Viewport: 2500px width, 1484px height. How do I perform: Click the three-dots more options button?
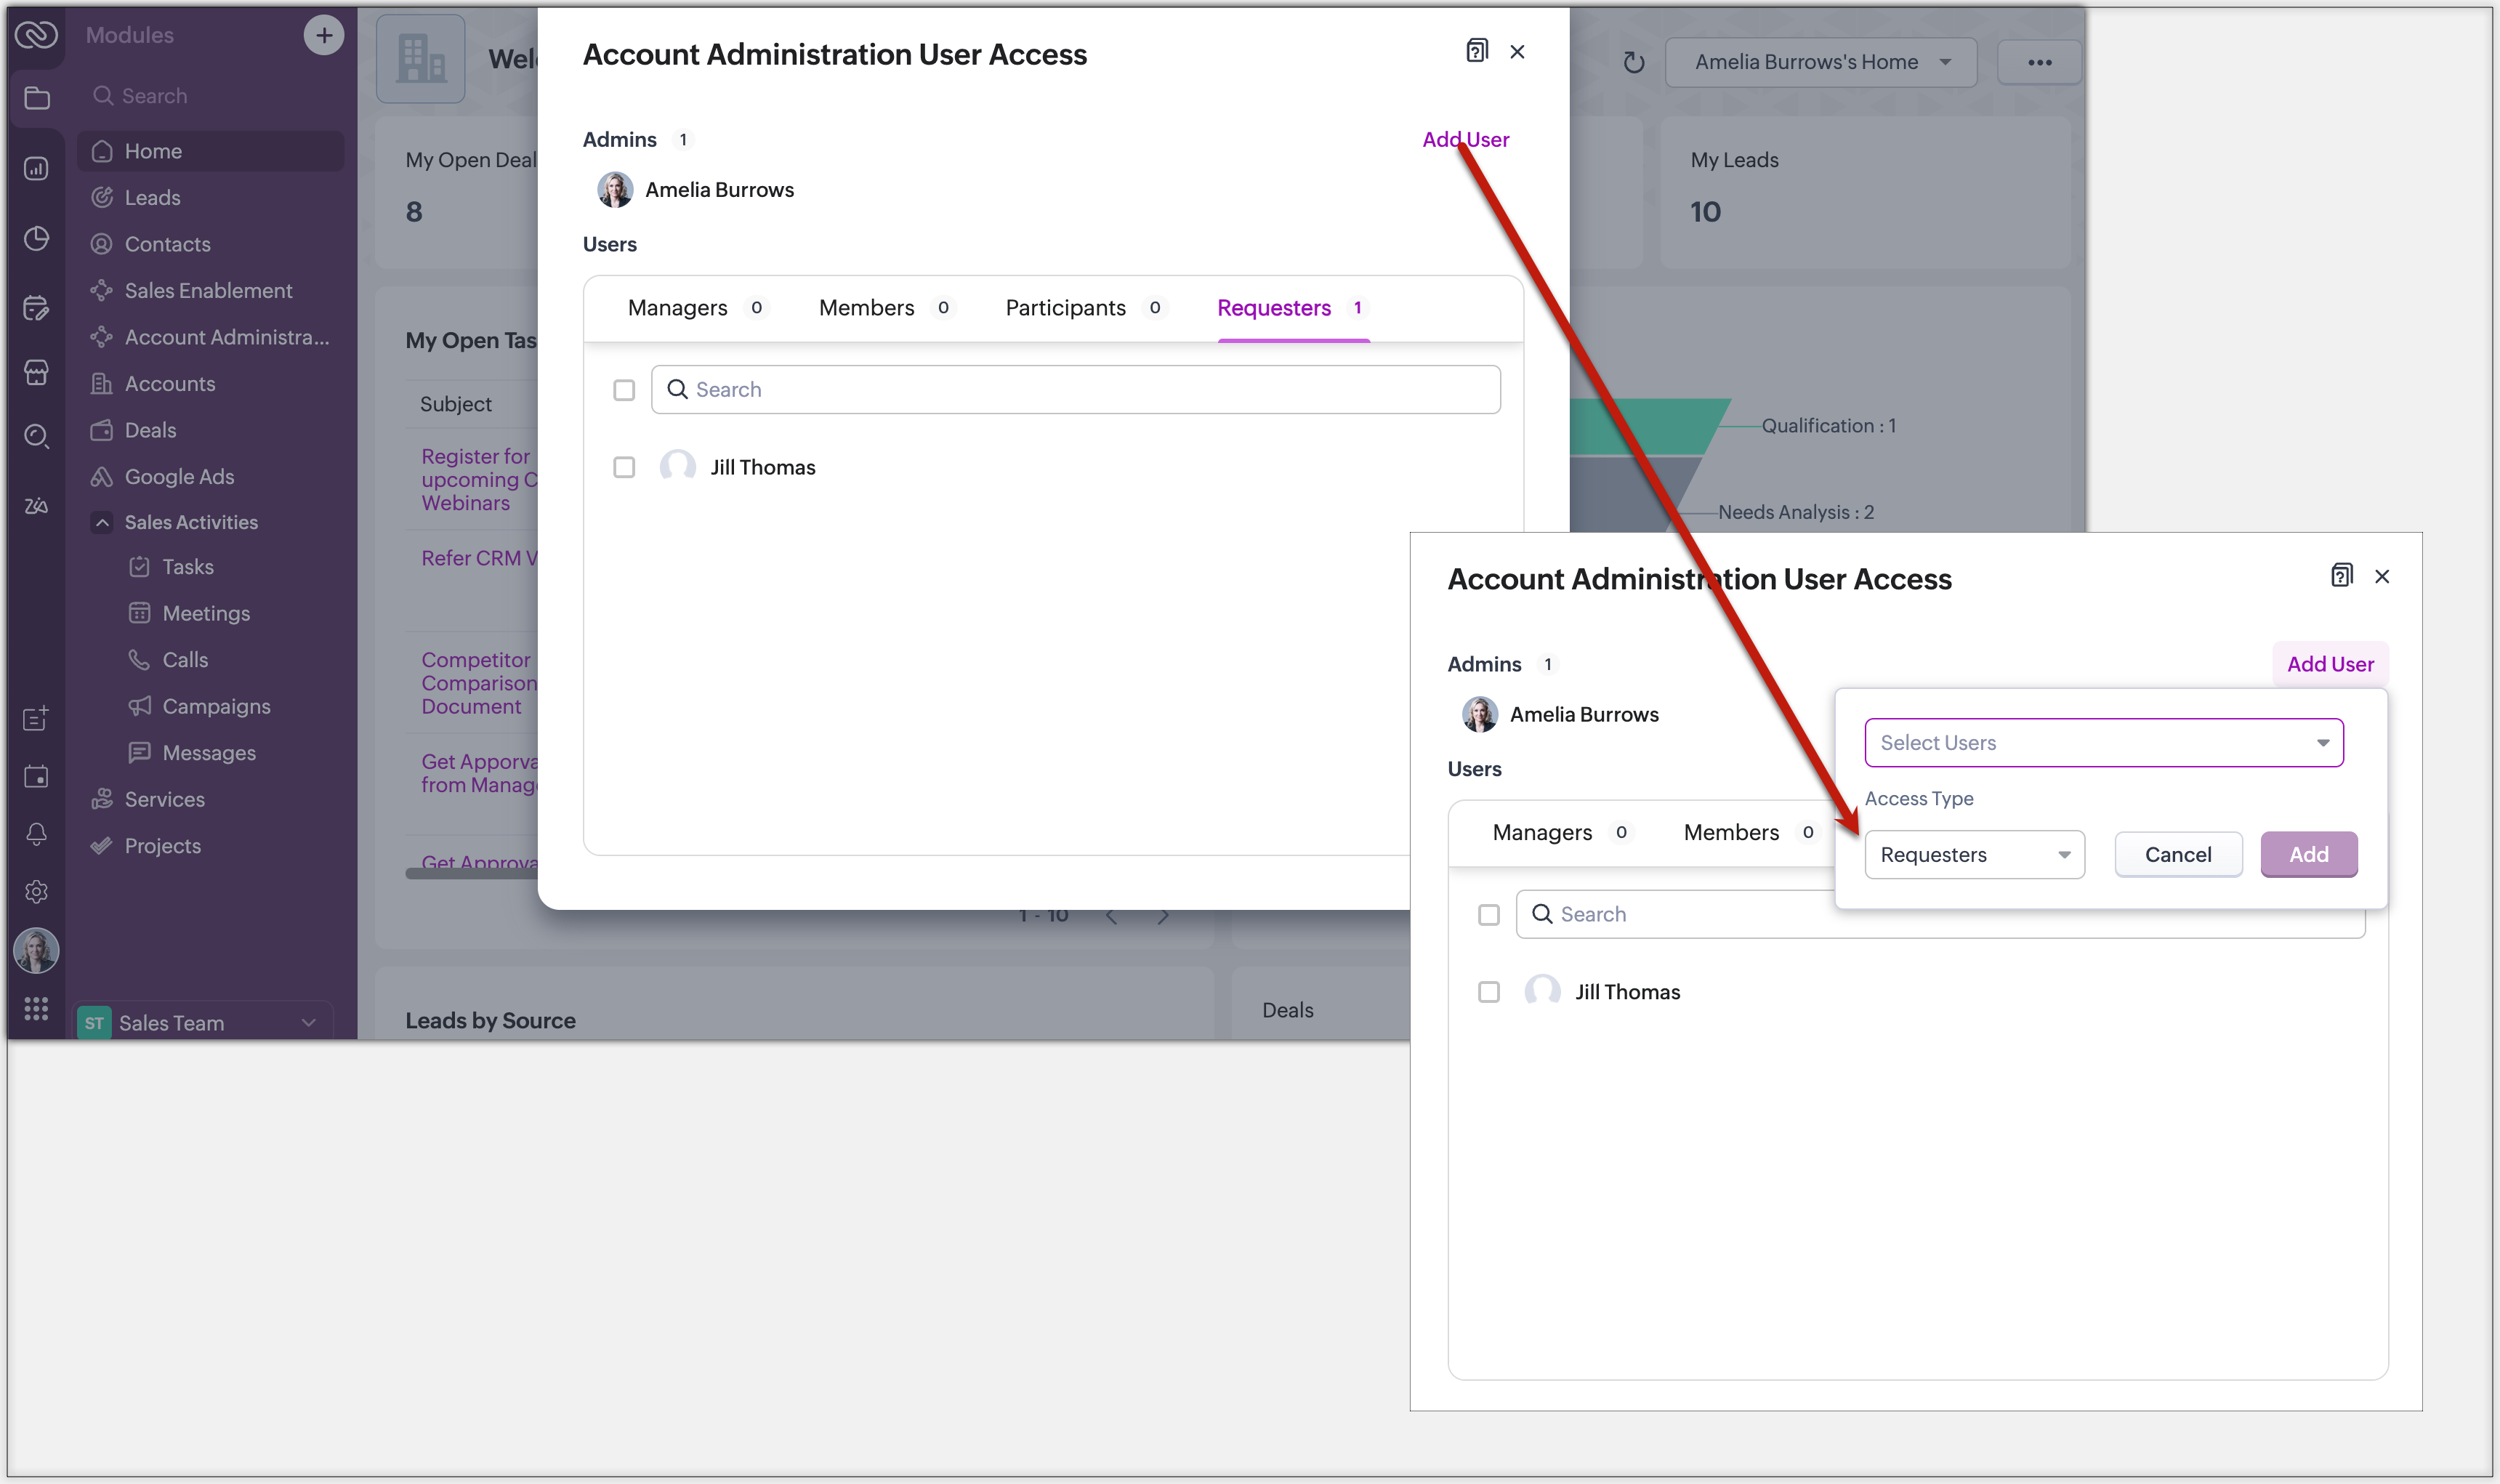pos(2039,63)
